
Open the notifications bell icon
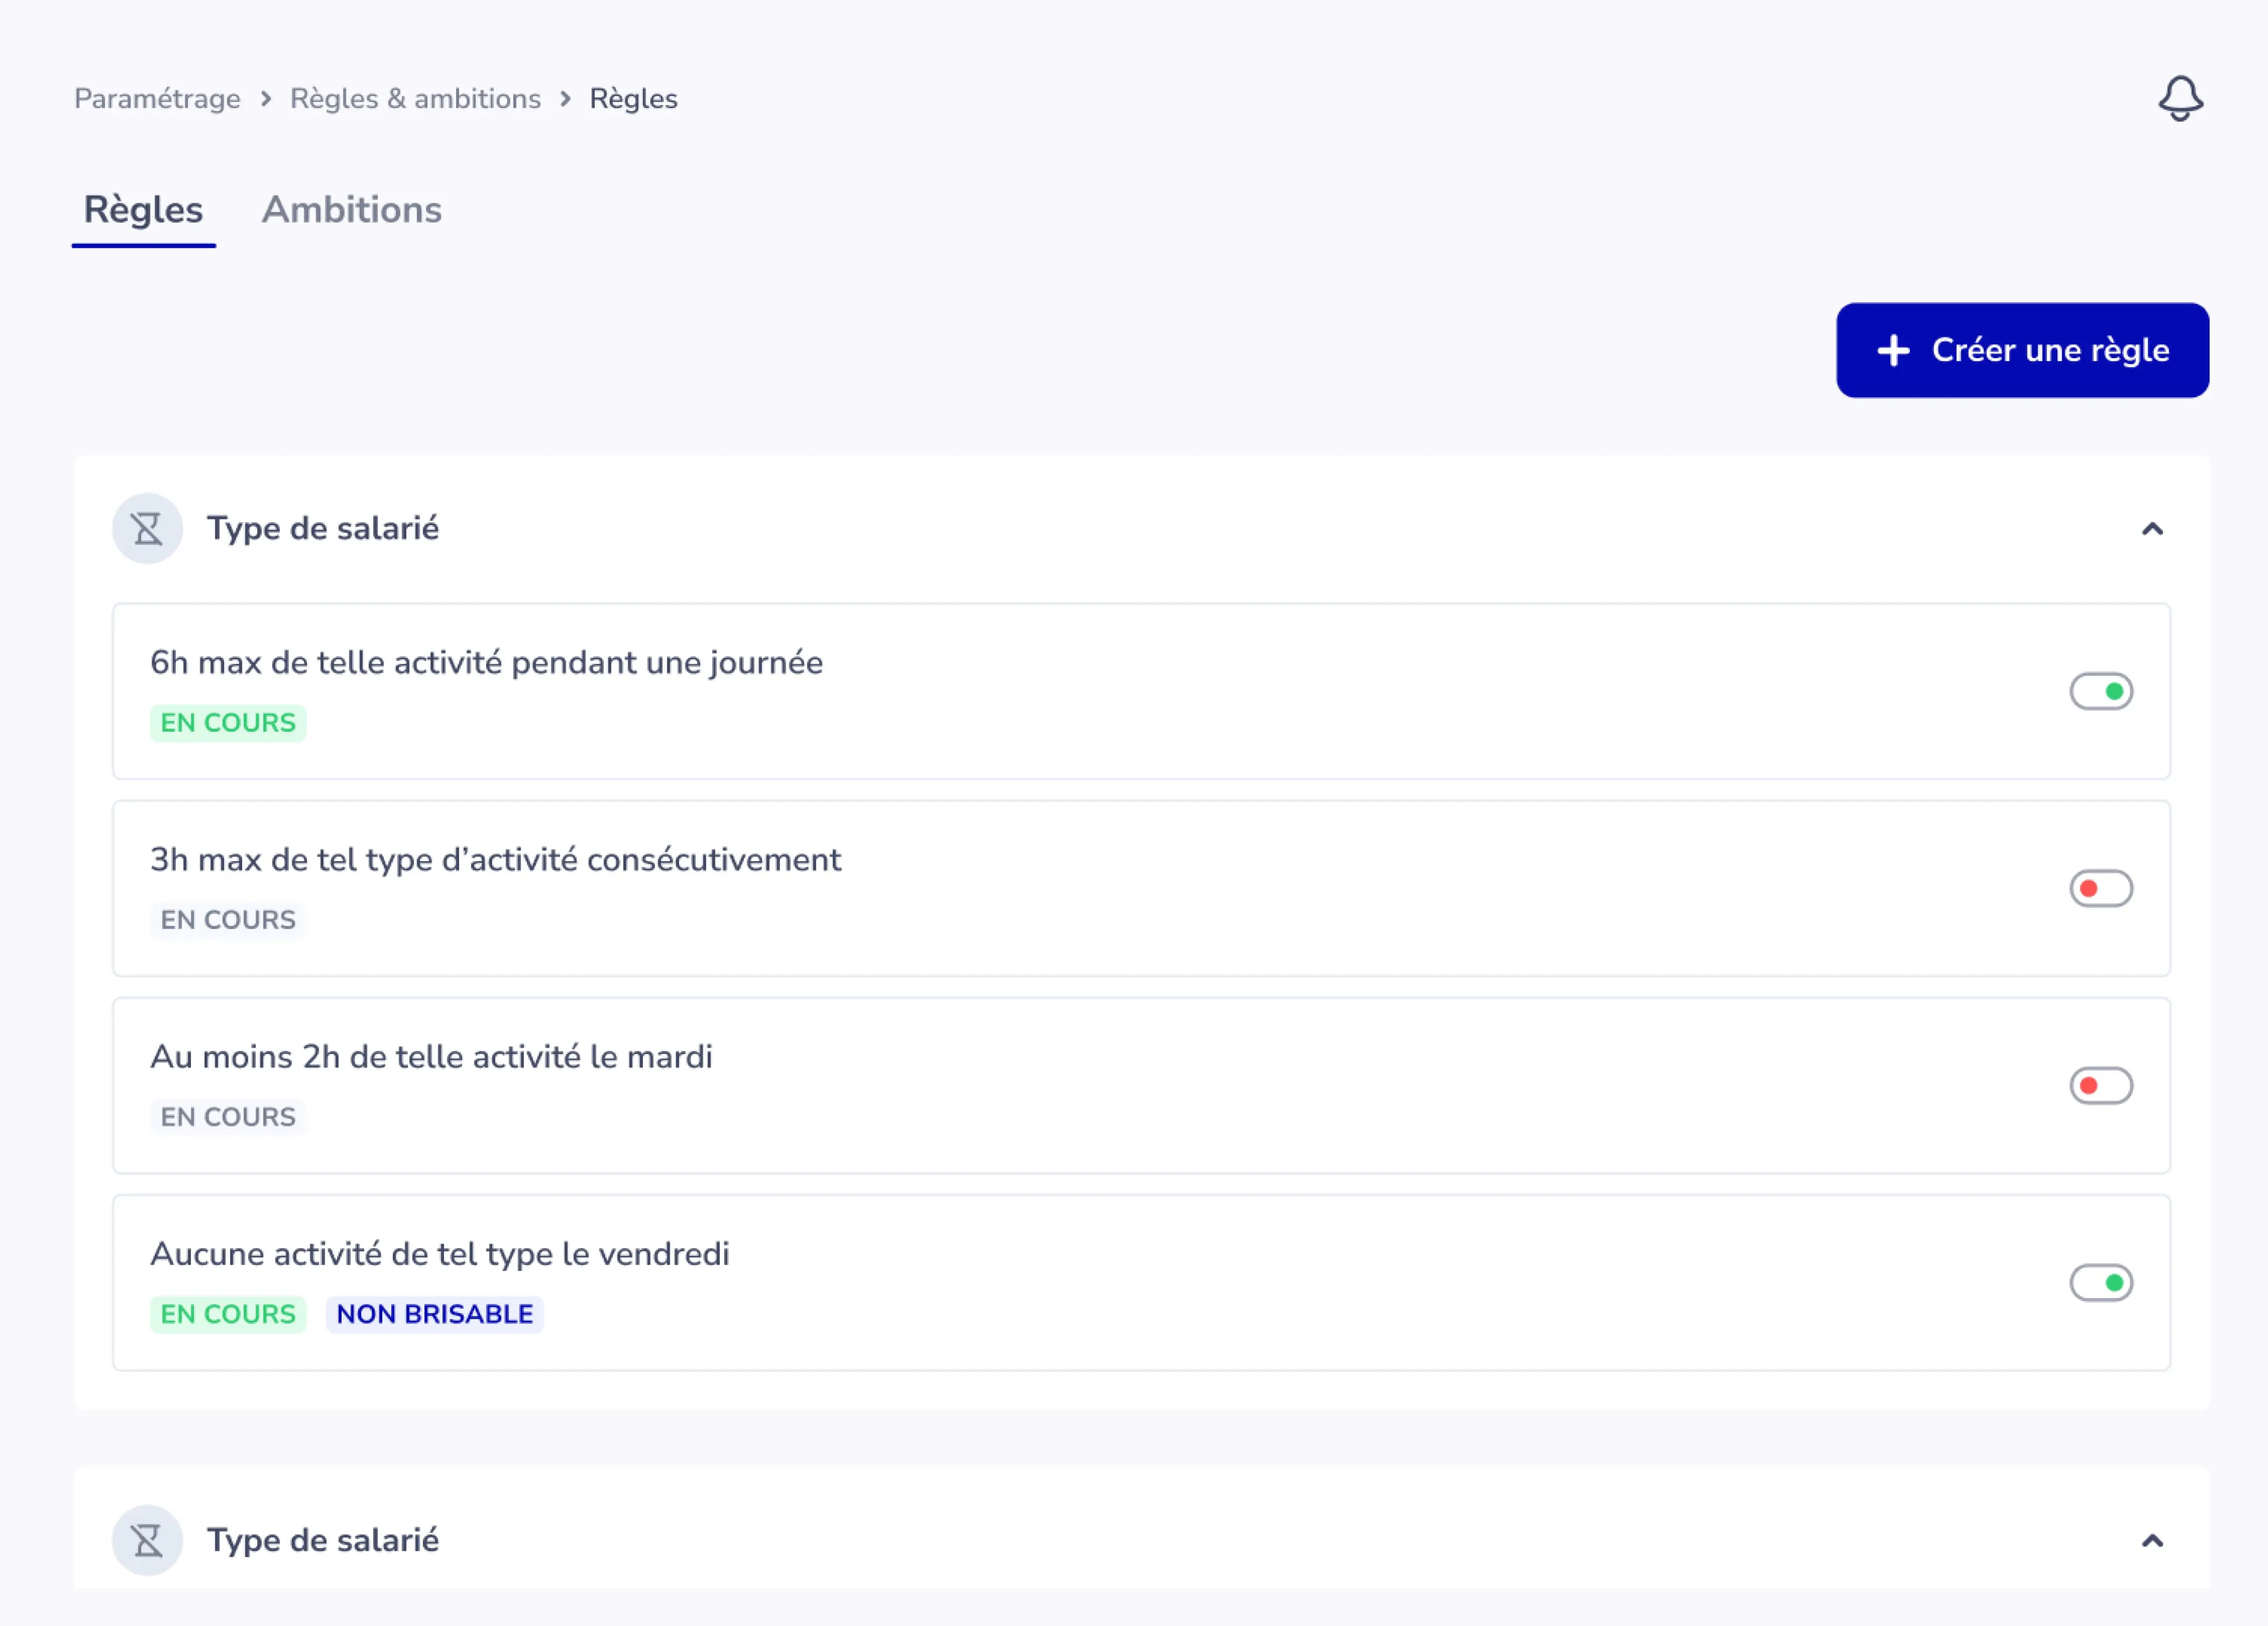(2180, 98)
